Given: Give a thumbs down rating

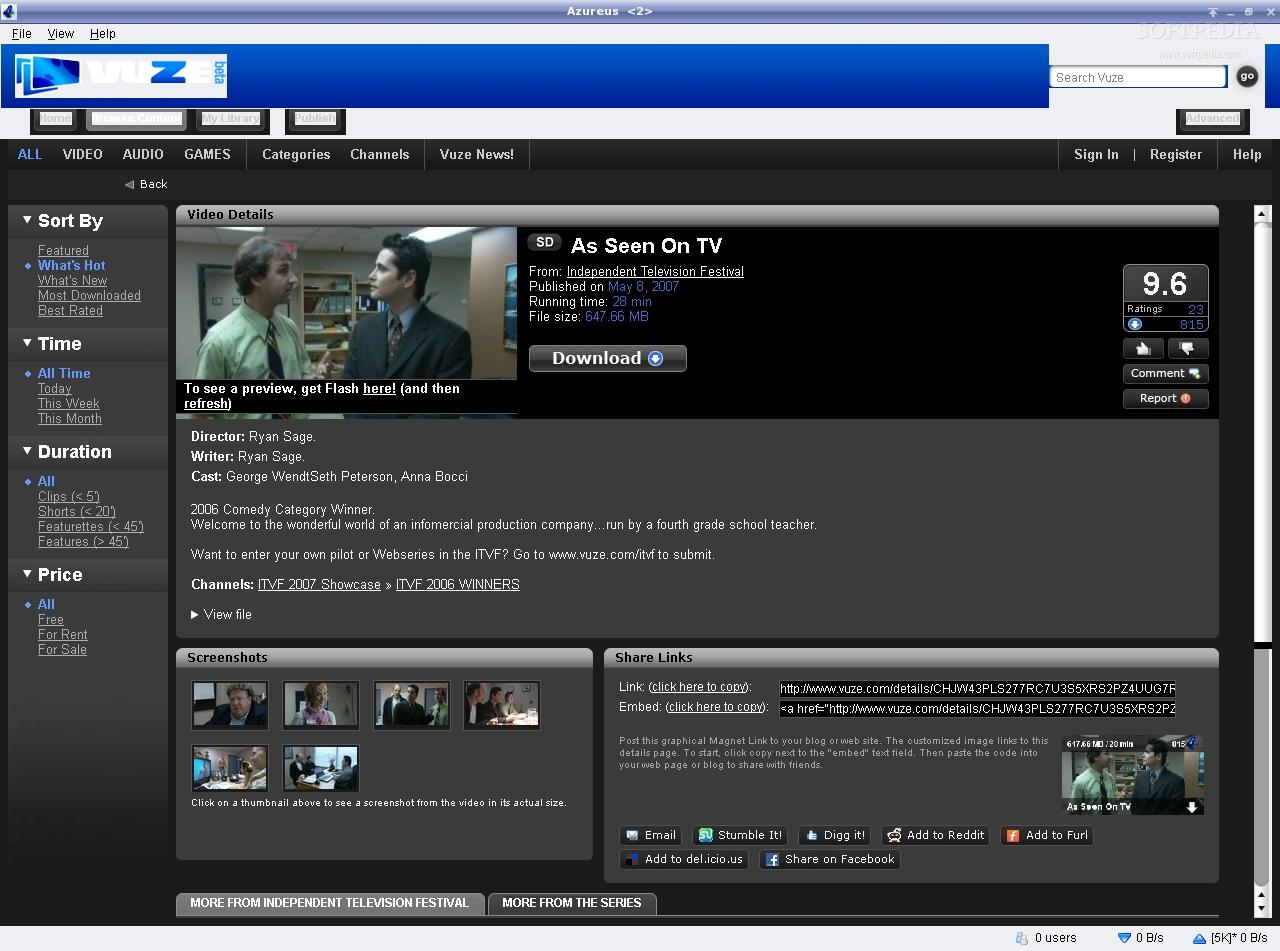Looking at the screenshot, I should point(1187,349).
